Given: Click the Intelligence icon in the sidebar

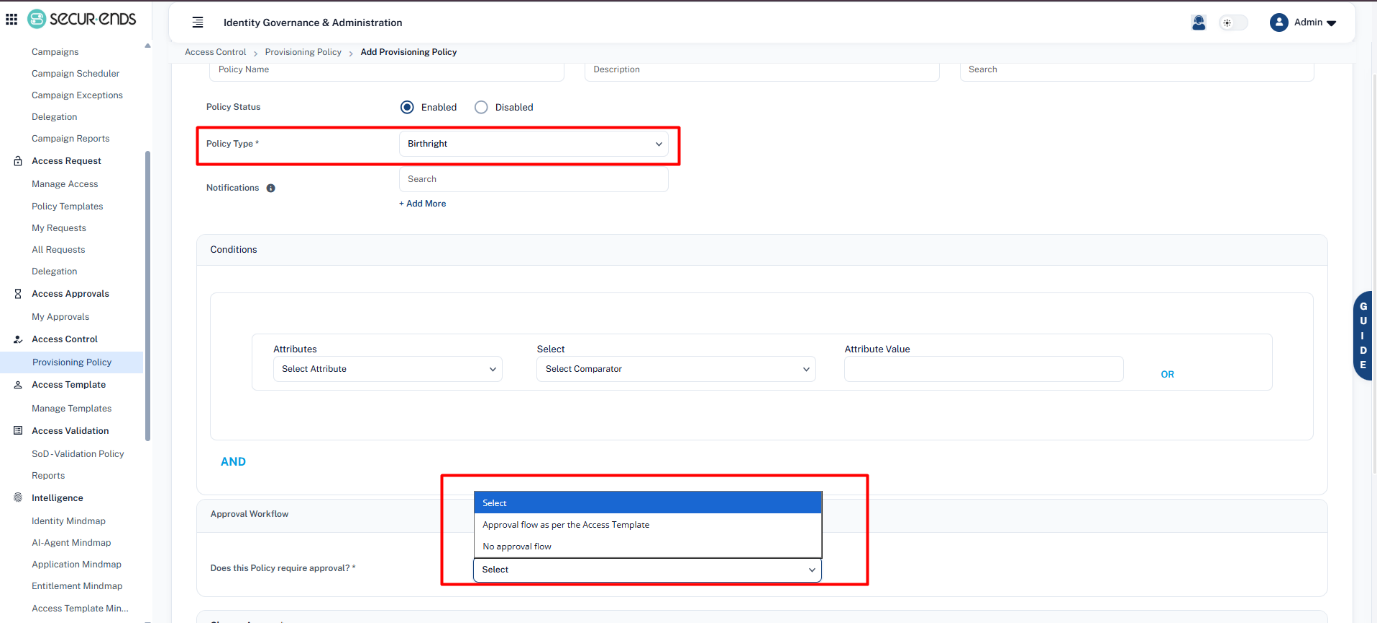Looking at the screenshot, I should pos(18,498).
